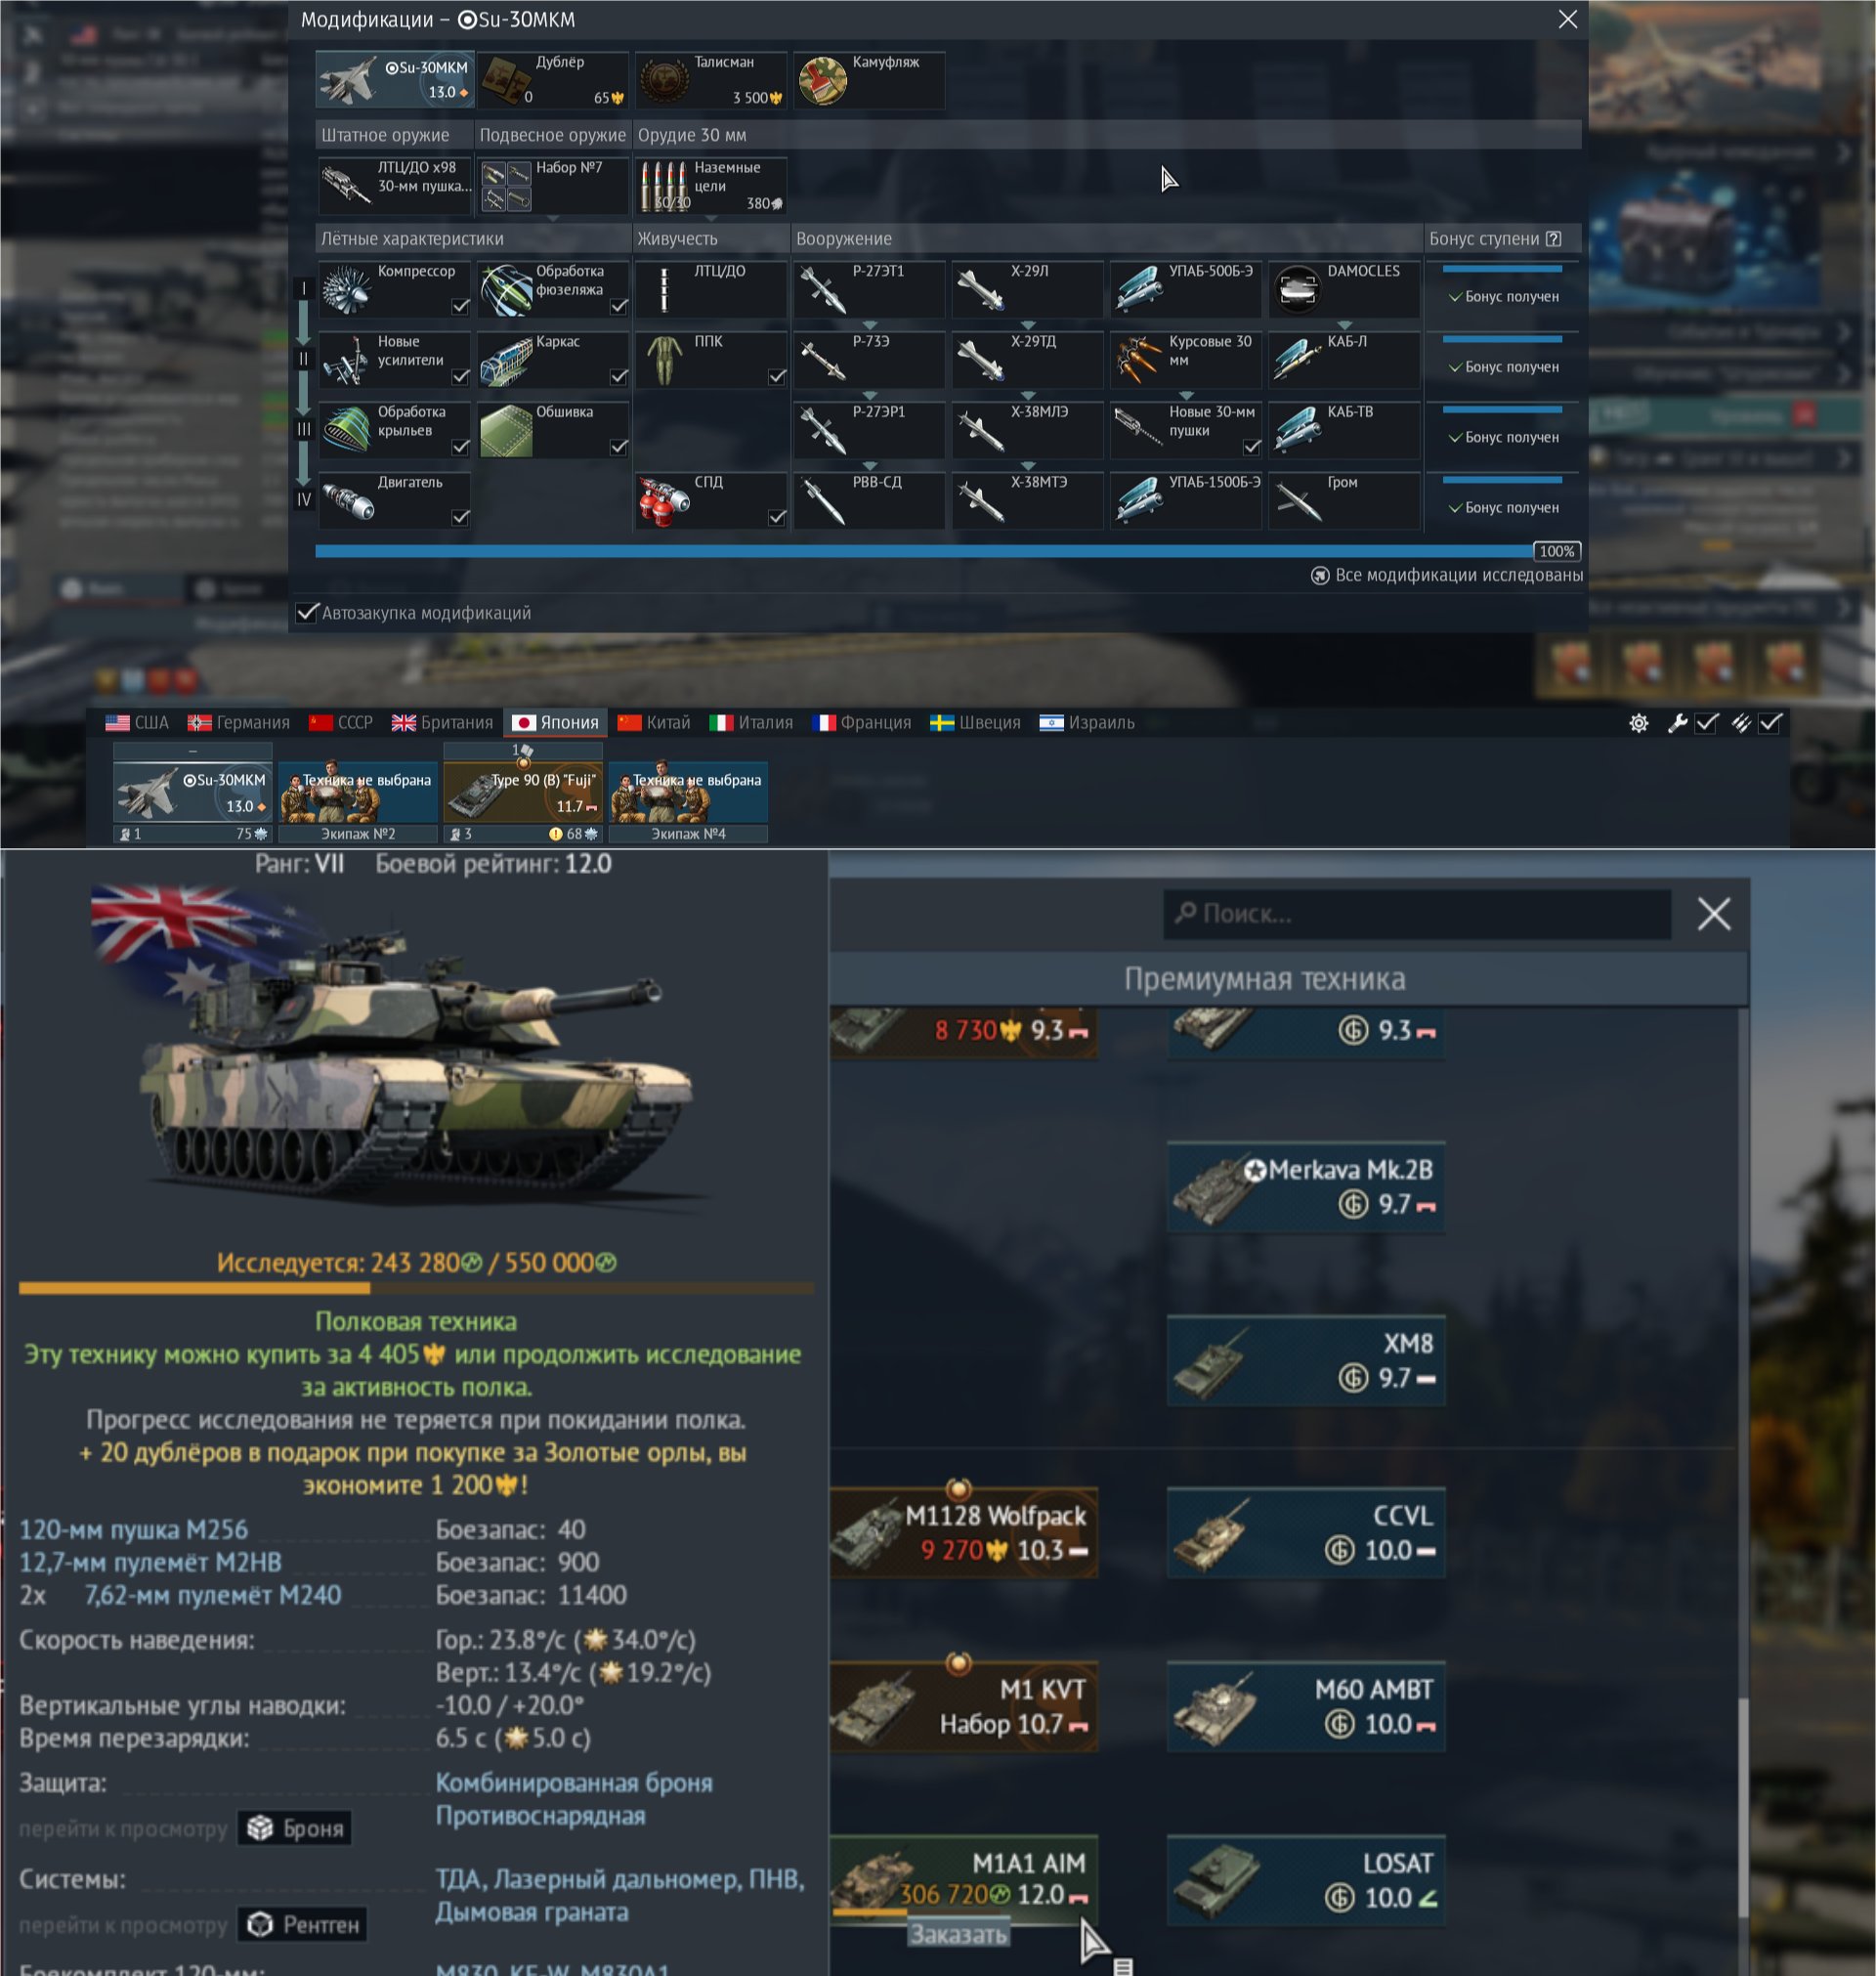The width and height of the screenshot is (1876, 1976).
Task: Toggle the ППК modification checkbox
Action: coord(777,376)
